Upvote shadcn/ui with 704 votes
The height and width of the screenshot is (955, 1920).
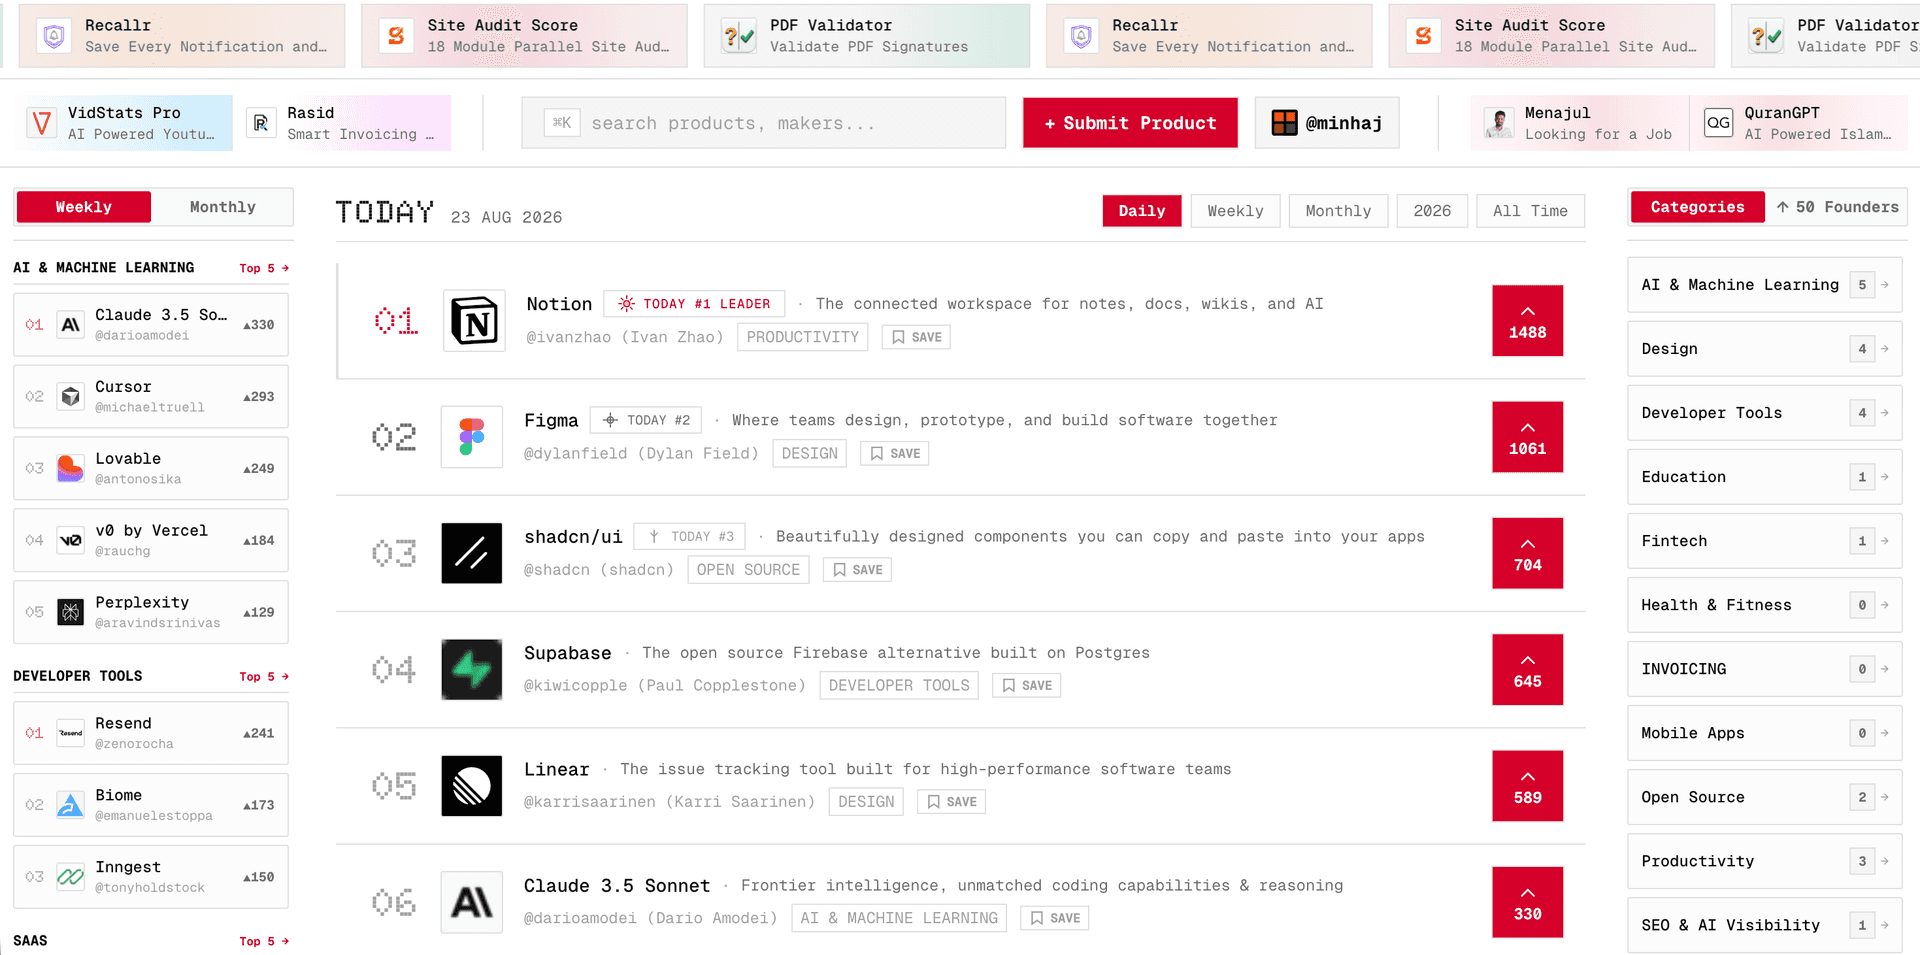pos(1527,553)
